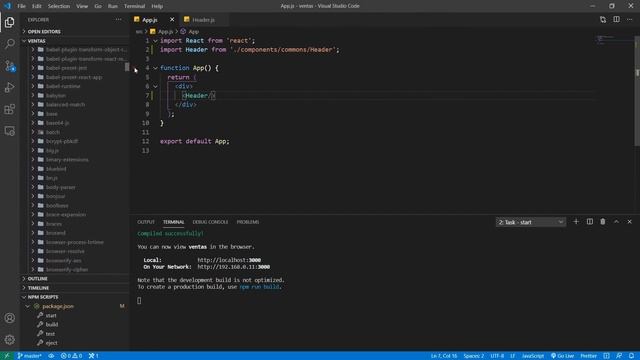Image resolution: width=640 pixels, height=360 pixels.
Task: Click the UTF-8 encoding indicator
Action: pos(497,356)
